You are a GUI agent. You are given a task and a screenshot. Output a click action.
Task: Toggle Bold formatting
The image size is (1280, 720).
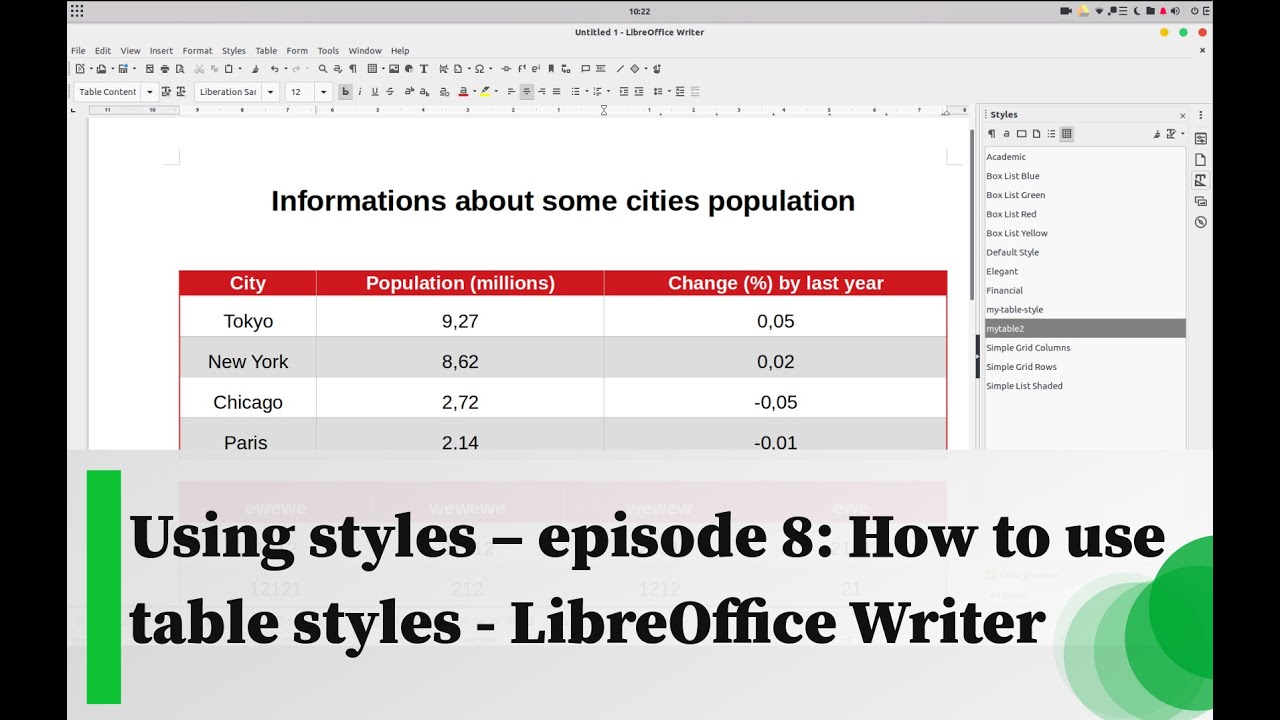[346, 92]
